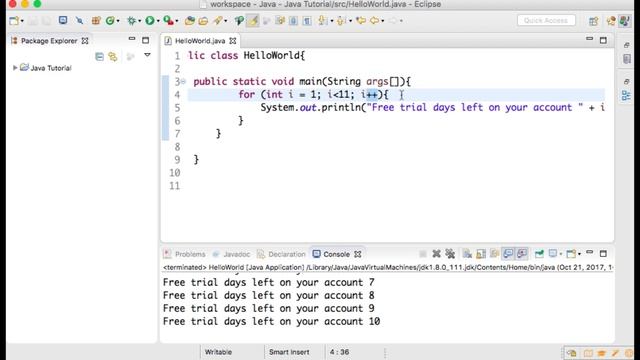
Task: Toggle Show Whitespace Characters
Action: [307, 20]
